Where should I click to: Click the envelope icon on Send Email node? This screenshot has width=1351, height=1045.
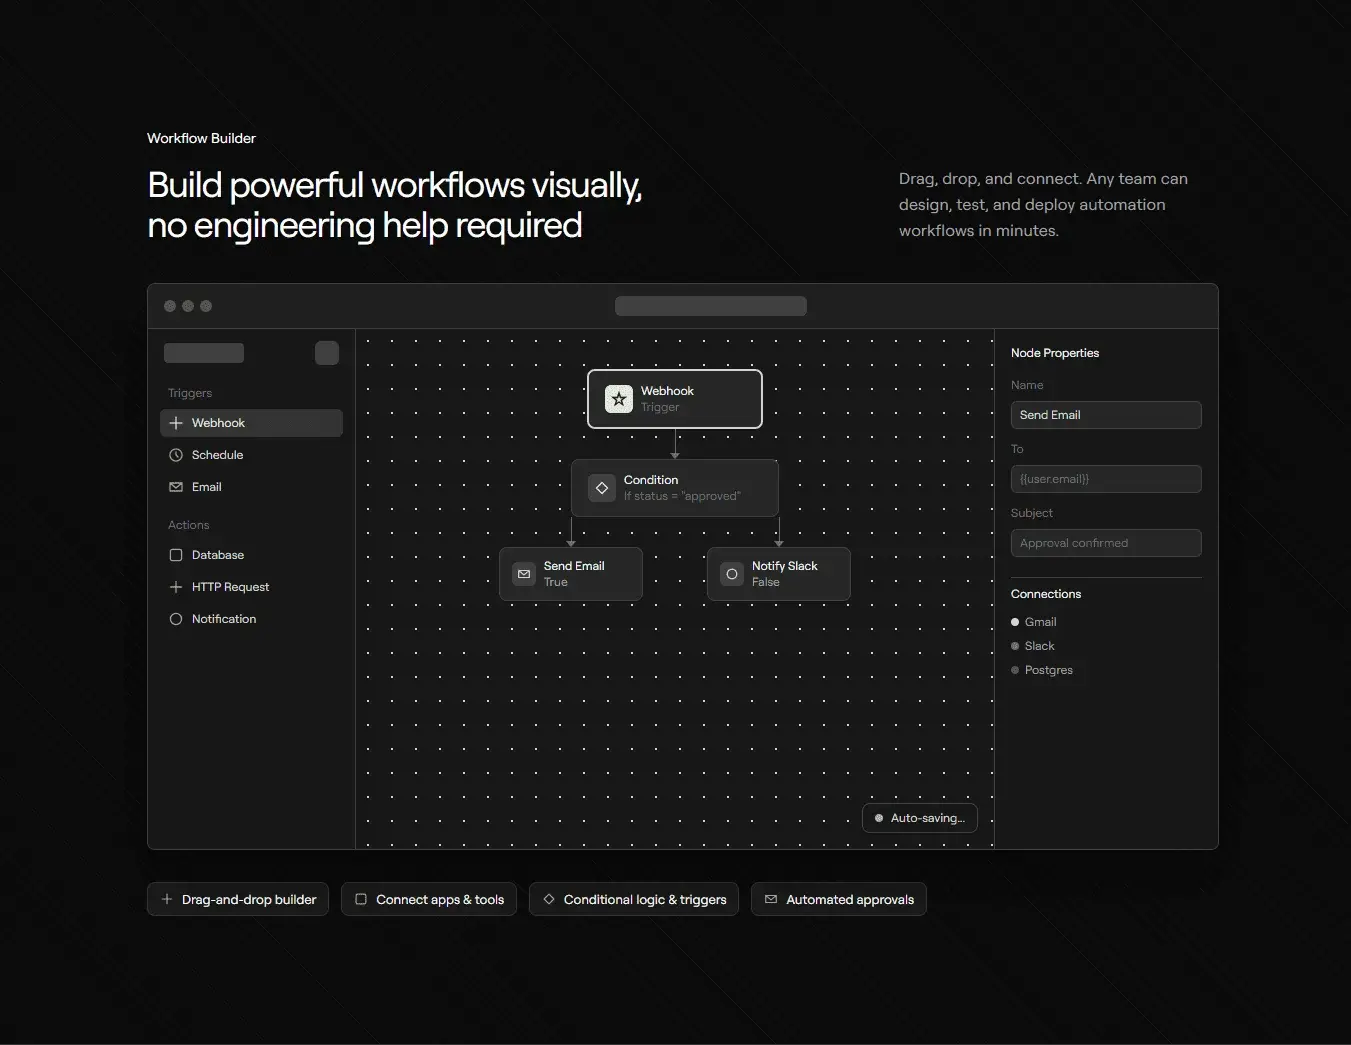(x=524, y=574)
